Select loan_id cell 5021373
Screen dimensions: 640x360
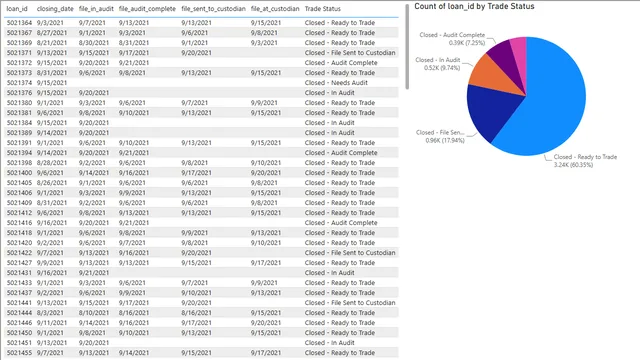point(19,73)
